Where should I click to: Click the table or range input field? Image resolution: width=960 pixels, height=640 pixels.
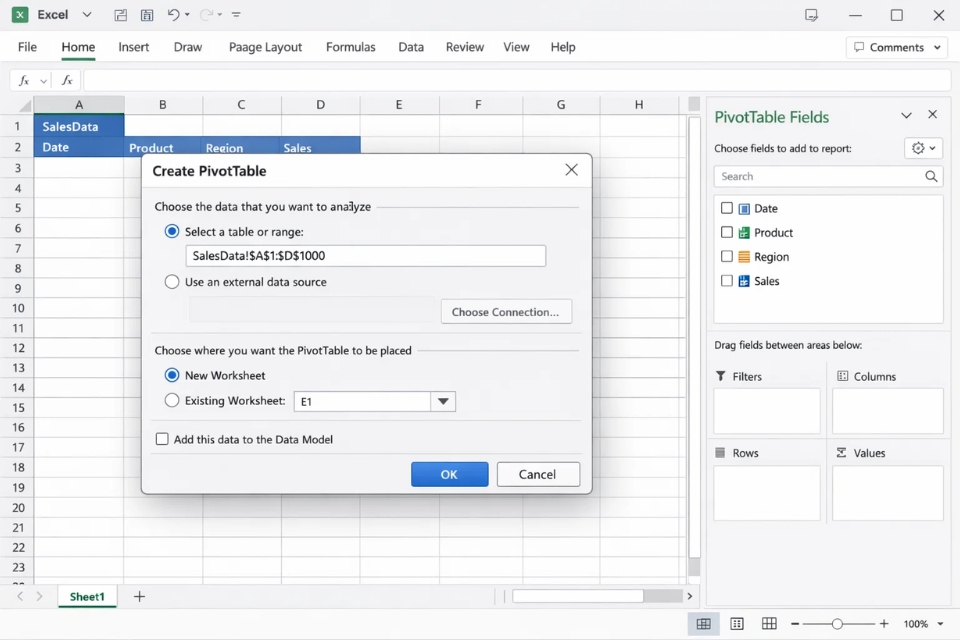pos(365,256)
